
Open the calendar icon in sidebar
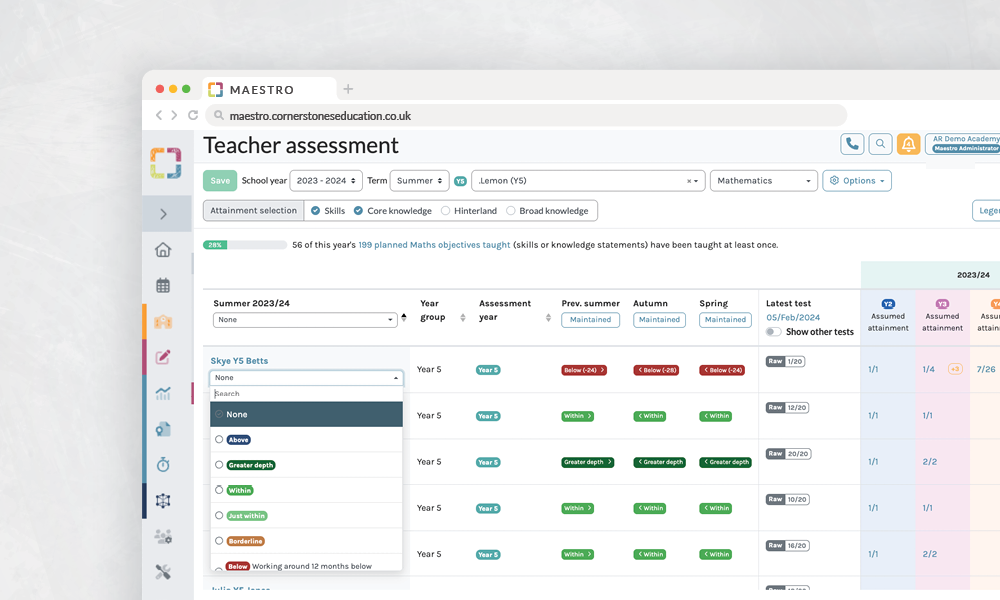point(163,285)
